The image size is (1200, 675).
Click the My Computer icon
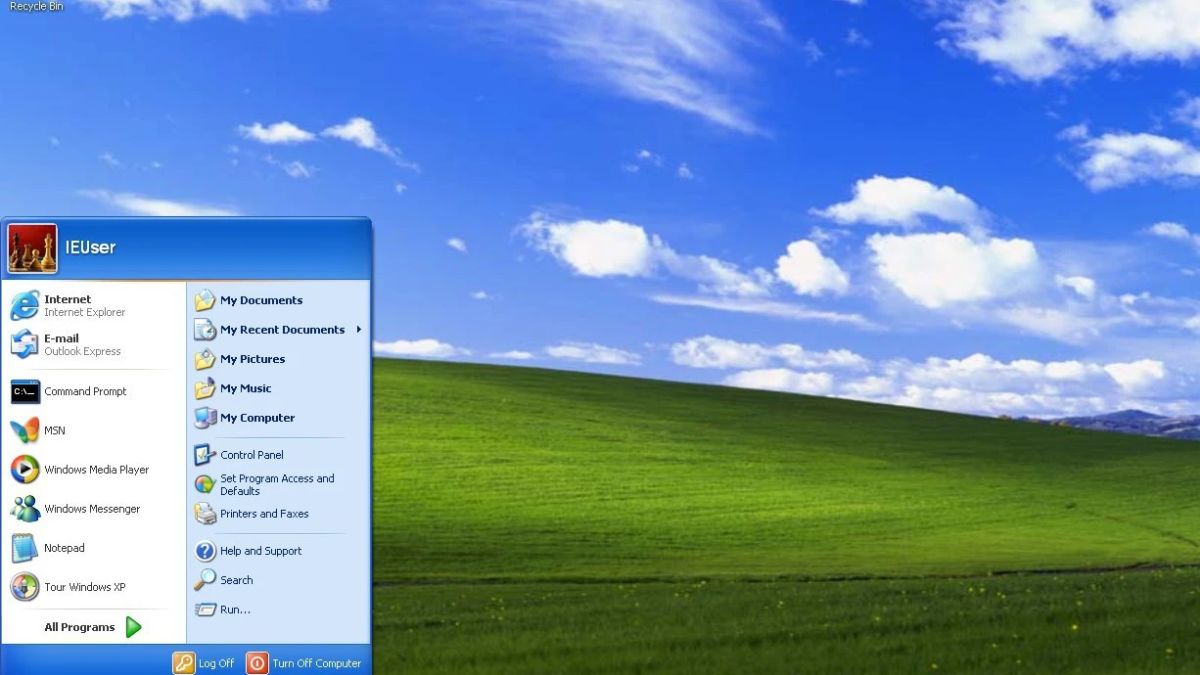(205, 418)
